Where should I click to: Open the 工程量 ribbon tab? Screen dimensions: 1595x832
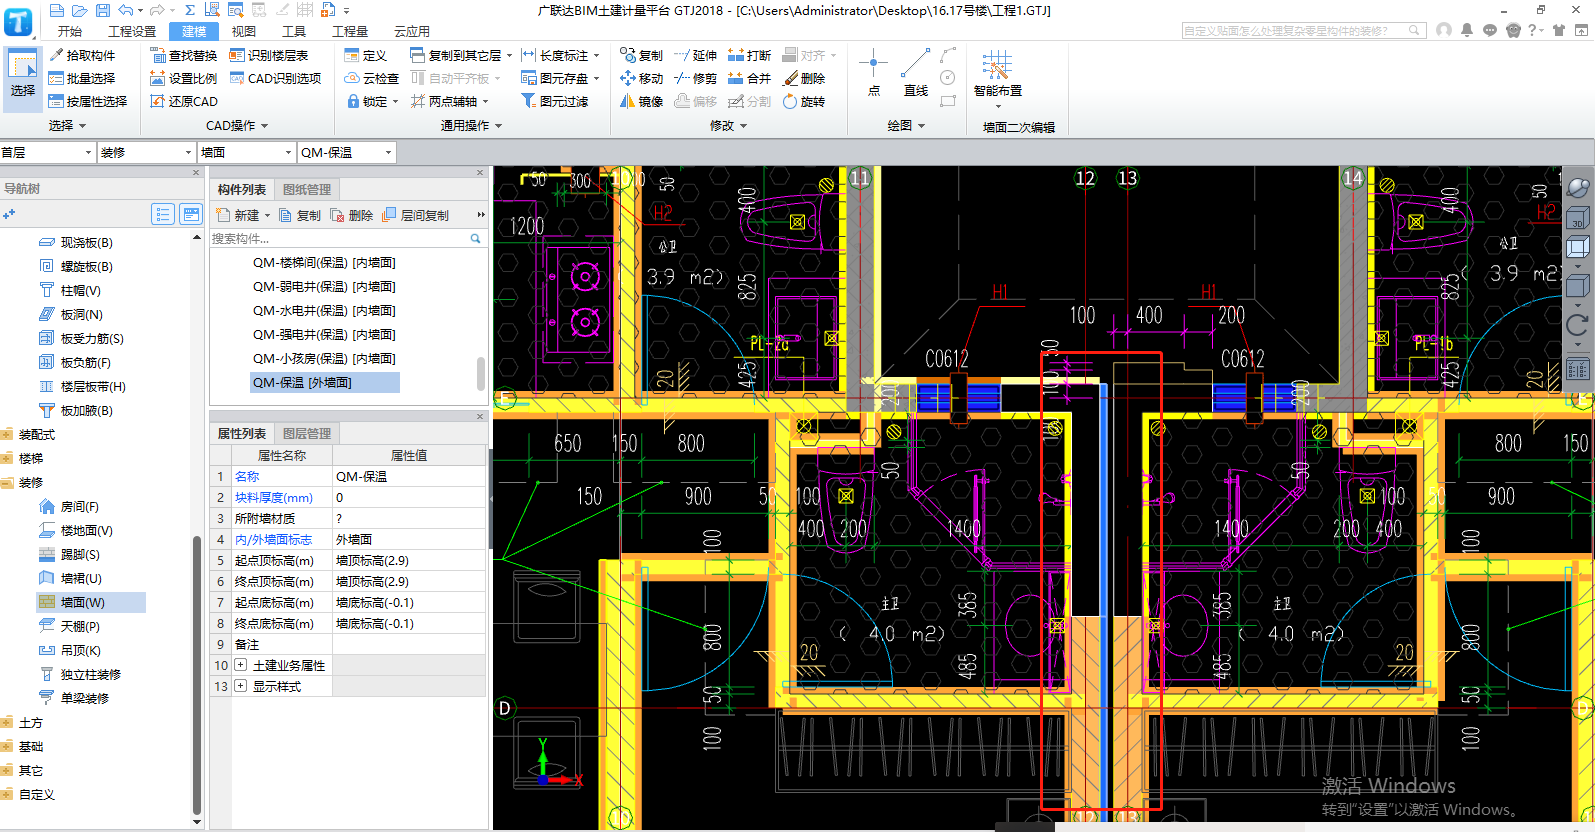coord(350,31)
